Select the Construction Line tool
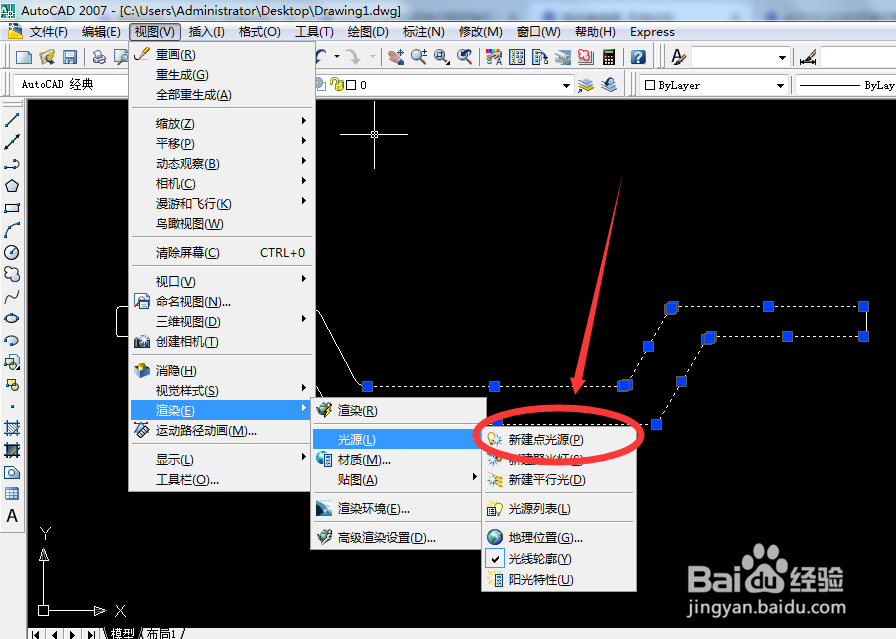This screenshot has height=639, width=896. coord(12,142)
